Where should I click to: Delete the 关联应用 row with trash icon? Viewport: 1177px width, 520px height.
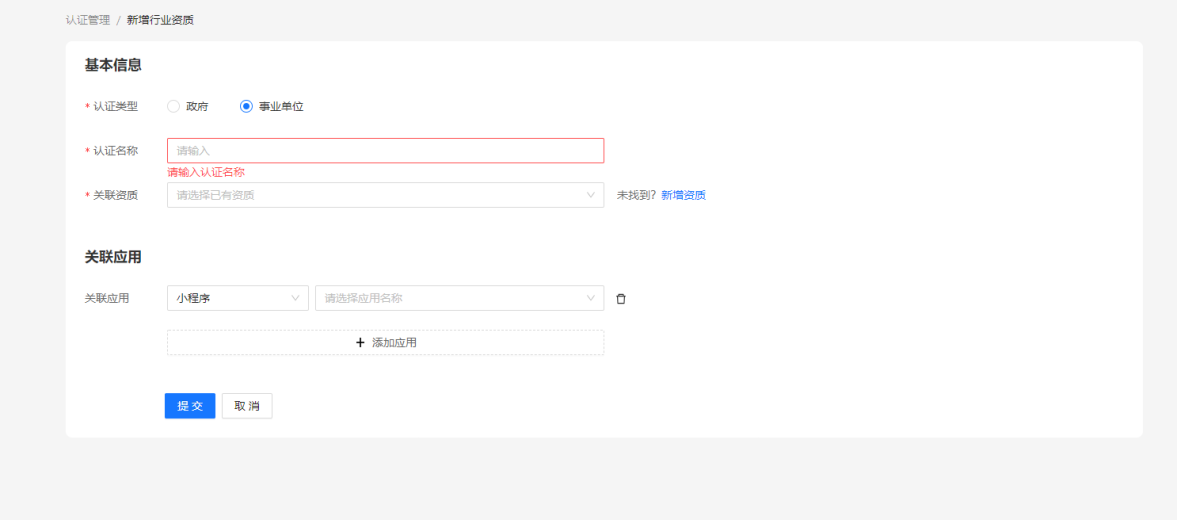(621, 299)
